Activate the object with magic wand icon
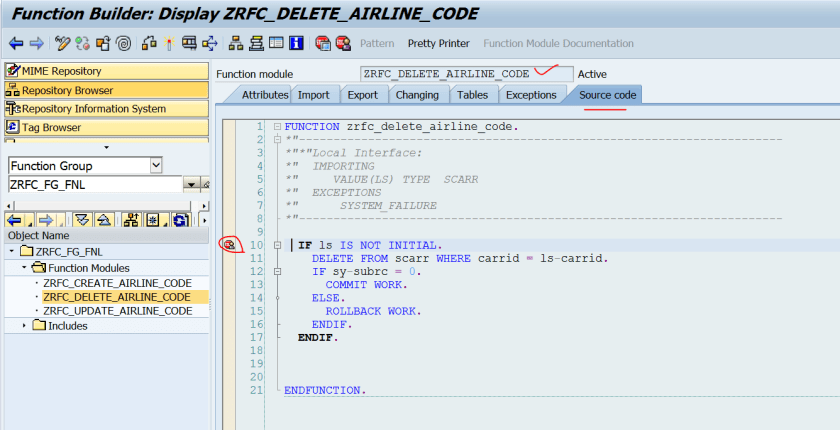 point(169,43)
